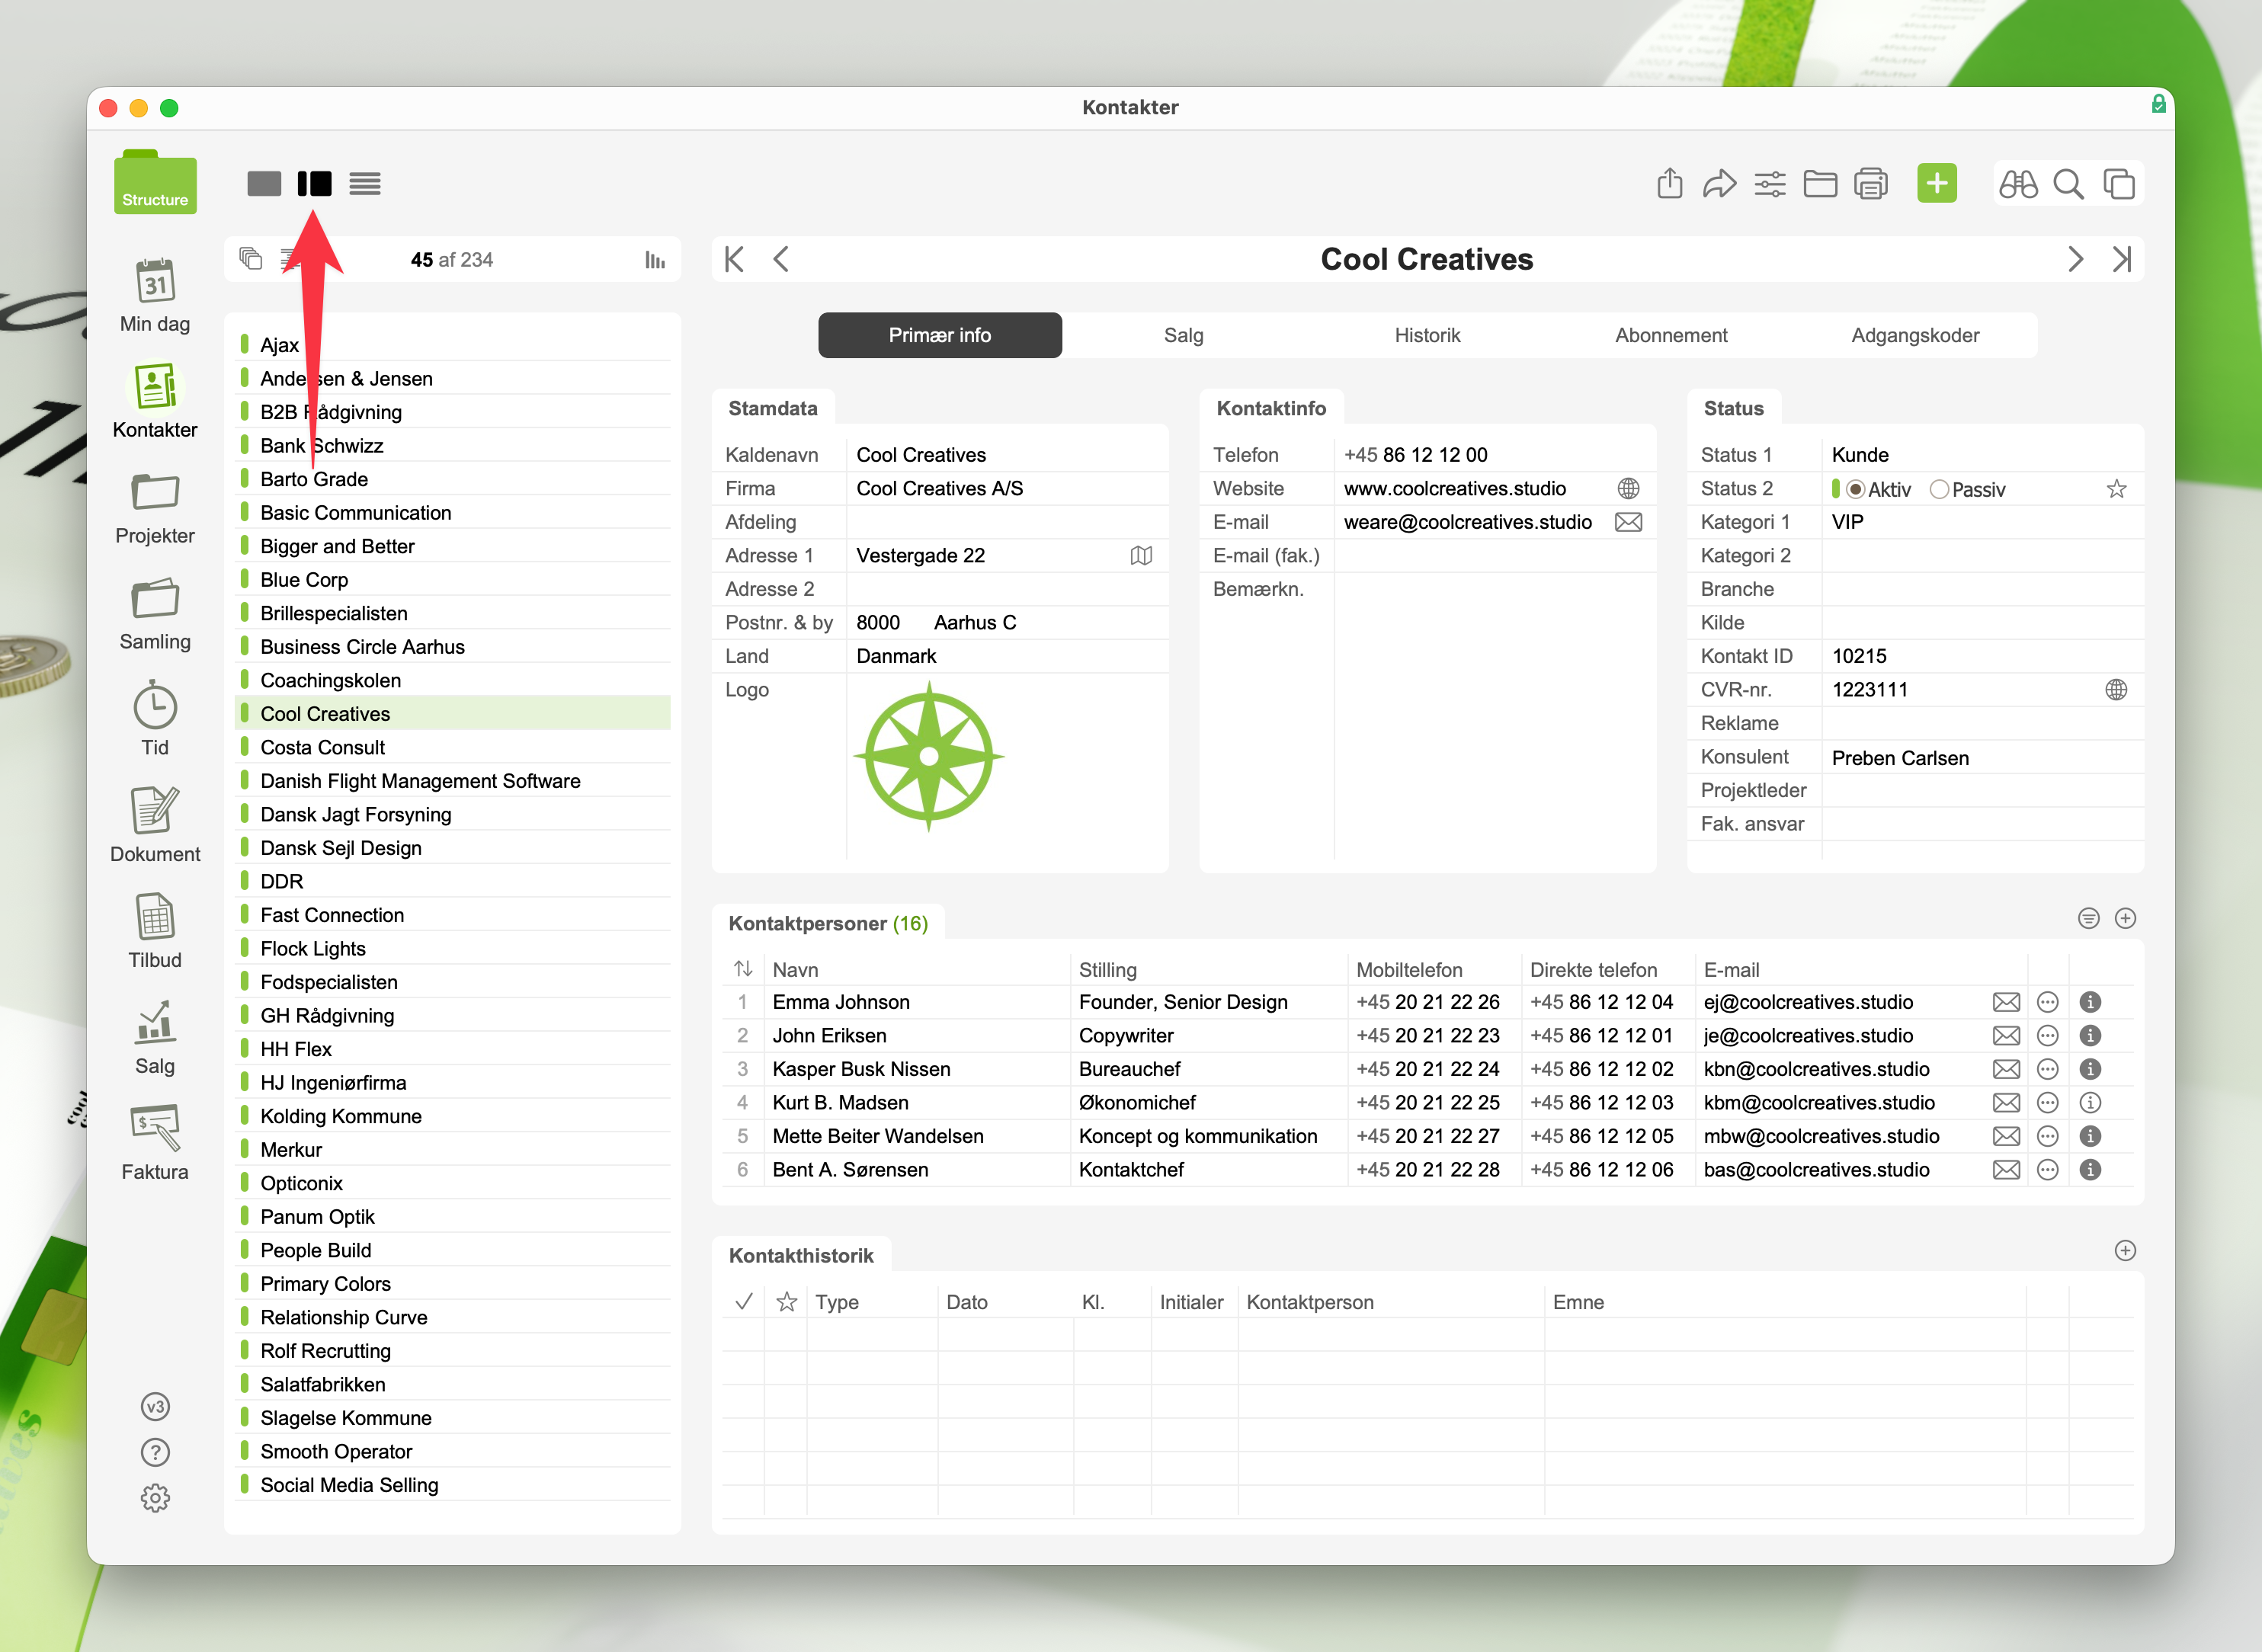This screenshot has height=1652, width=2262.
Task: Toggle the favorite star in Status 2
Action: 2116,490
